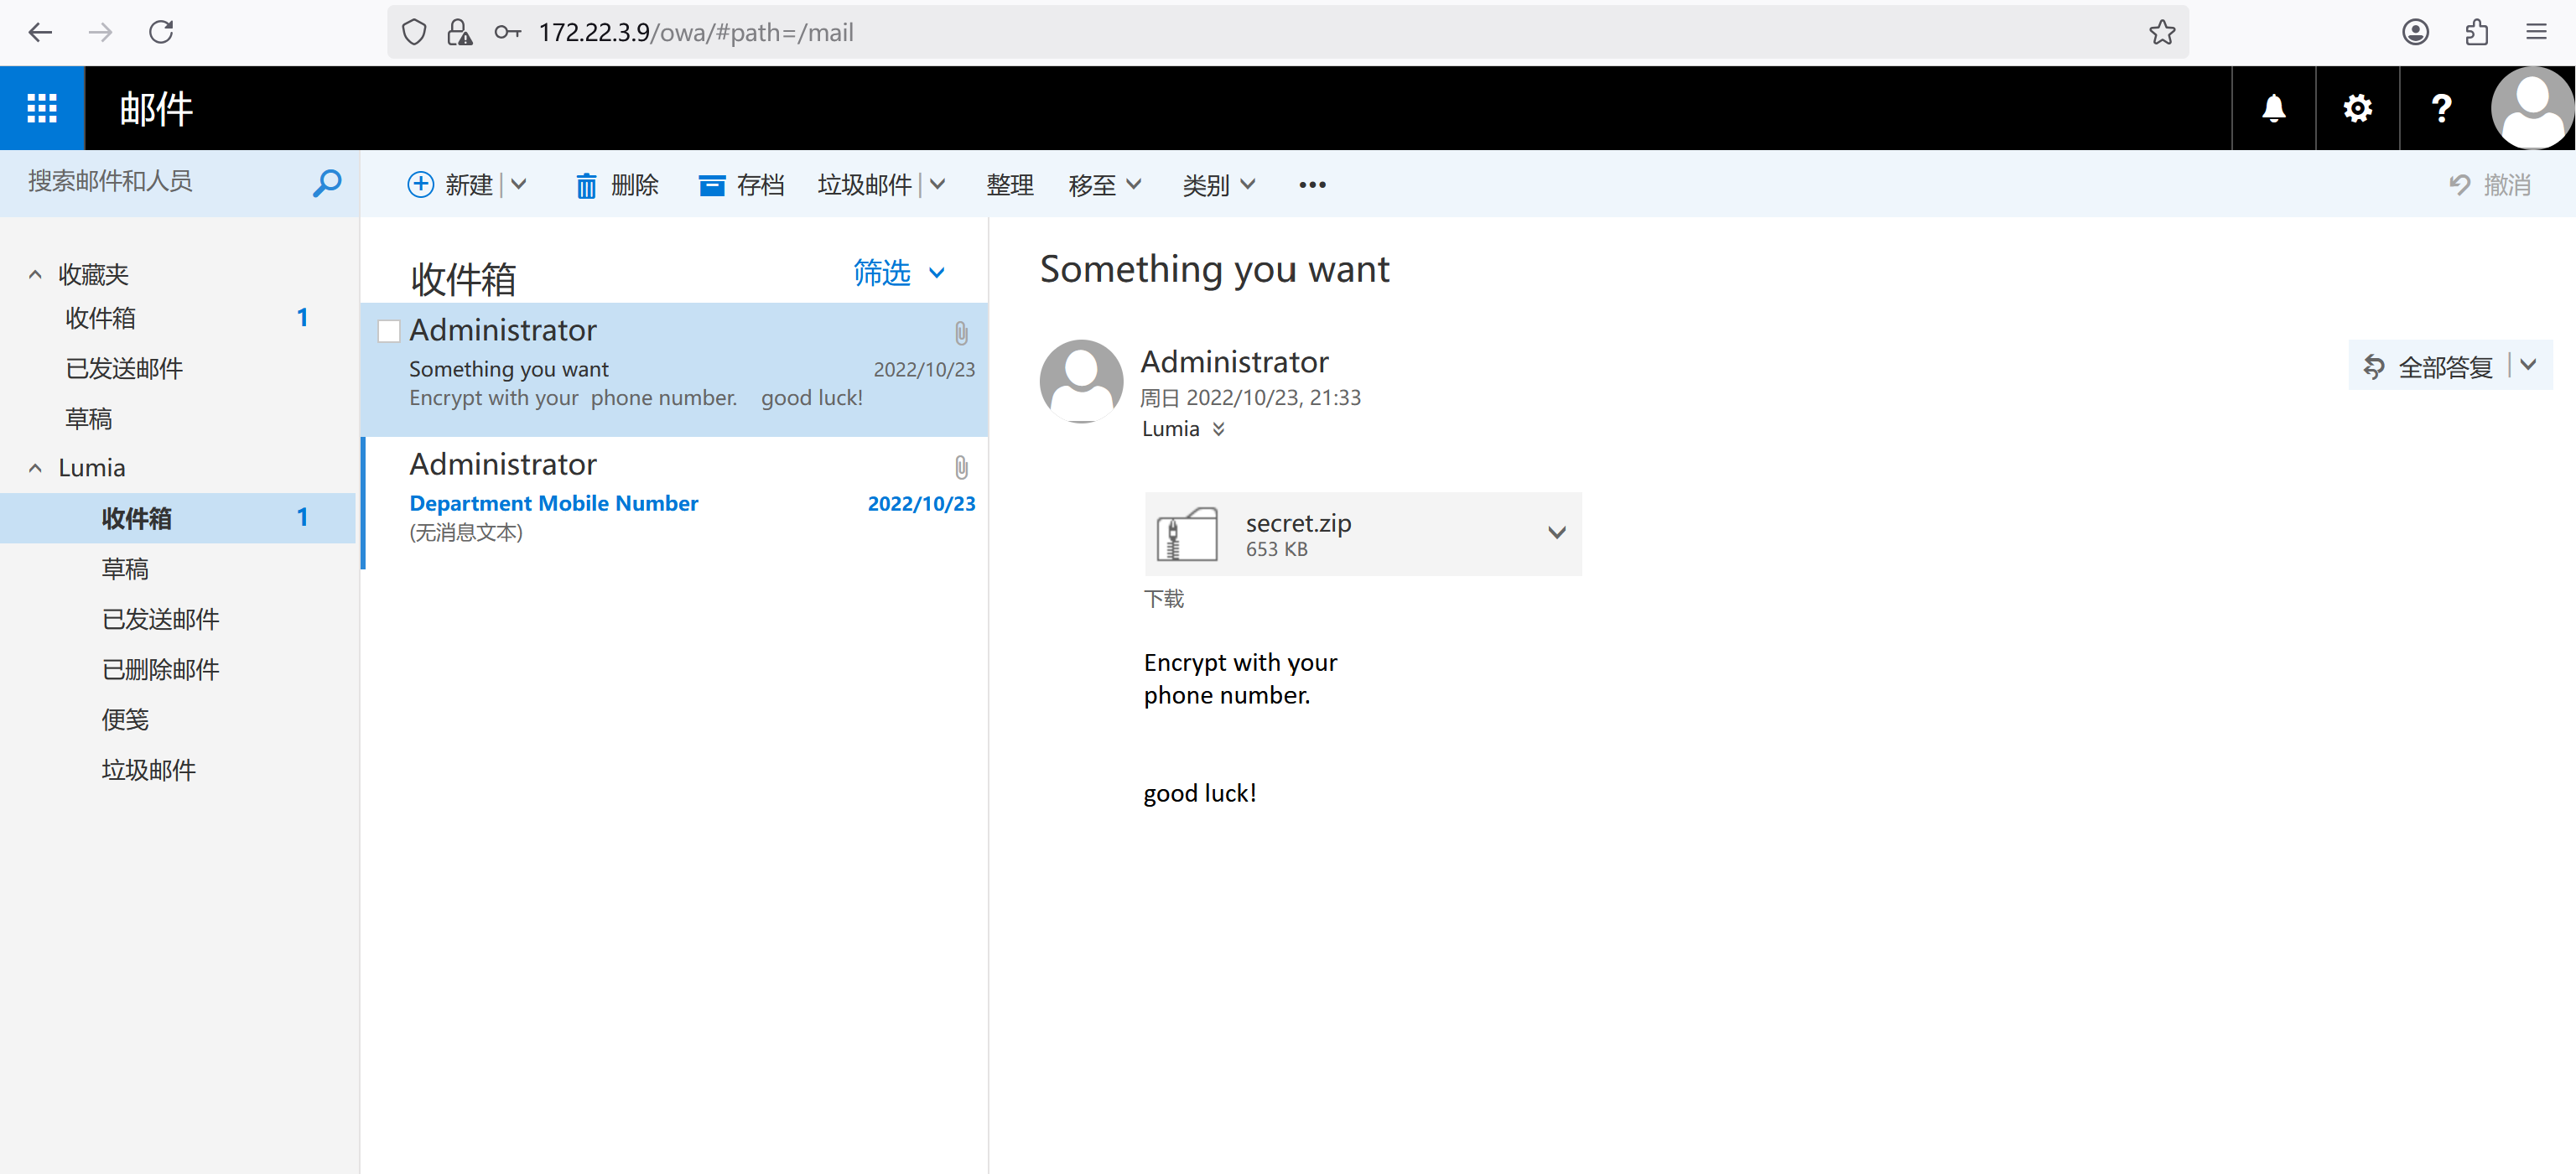This screenshot has height=1174, width=2576.
Task: Click the notifications bell icon
Action: [2273, 108]
